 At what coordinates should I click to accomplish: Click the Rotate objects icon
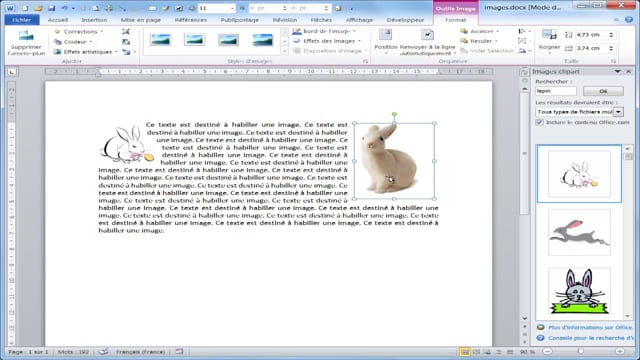pos(524,51)
